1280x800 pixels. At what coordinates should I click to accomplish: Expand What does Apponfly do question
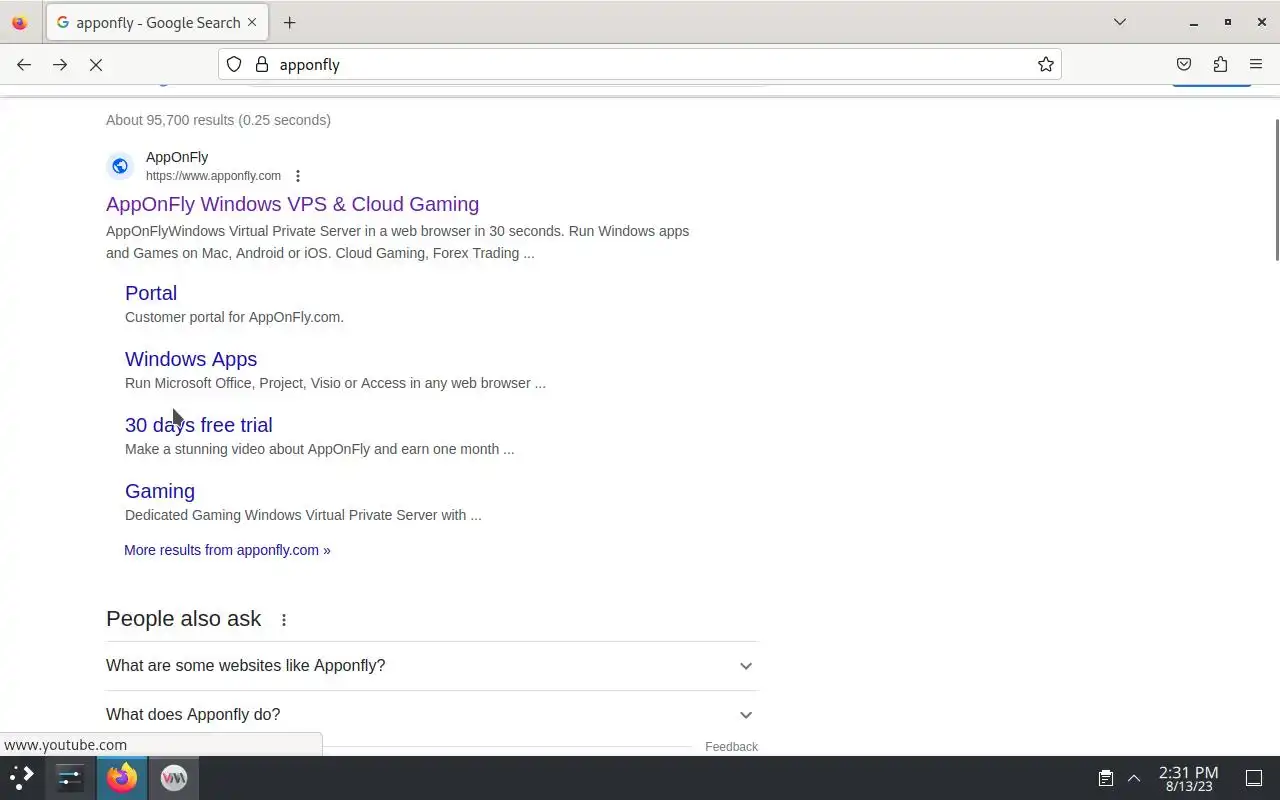point(431,715)
